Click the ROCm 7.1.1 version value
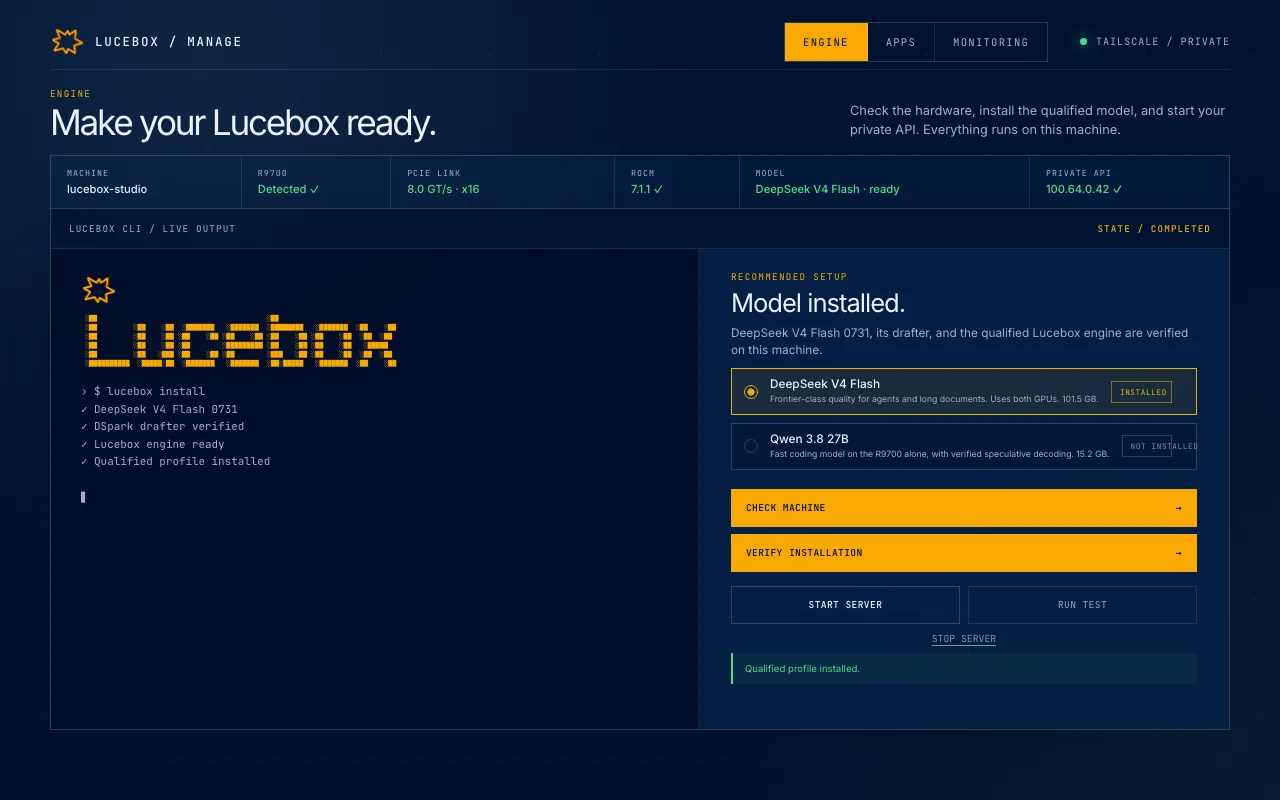Screen dimensions: 1280x800 point(647,189)
